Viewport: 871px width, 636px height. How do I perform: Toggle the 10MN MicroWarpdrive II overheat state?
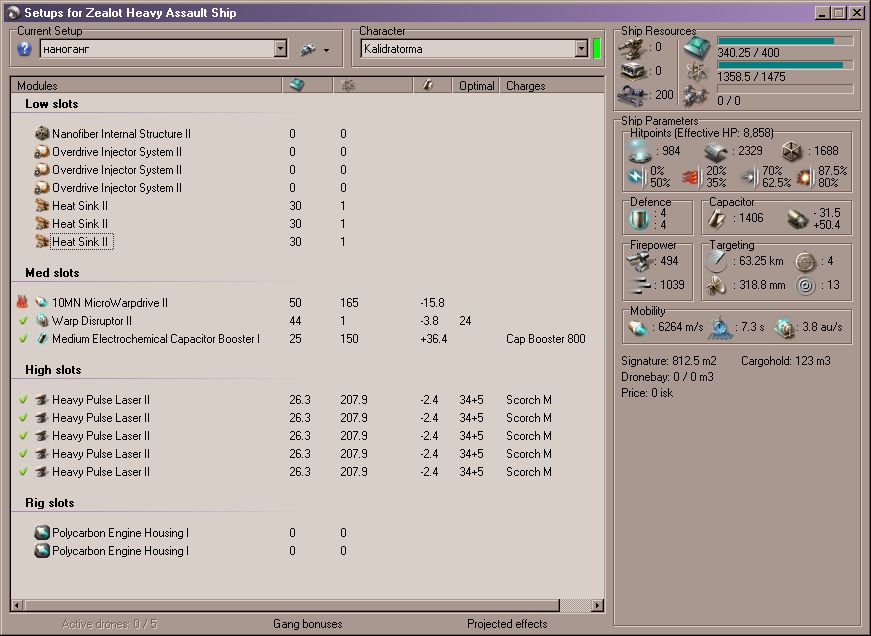pyautogui.click(x=23, y=302)
